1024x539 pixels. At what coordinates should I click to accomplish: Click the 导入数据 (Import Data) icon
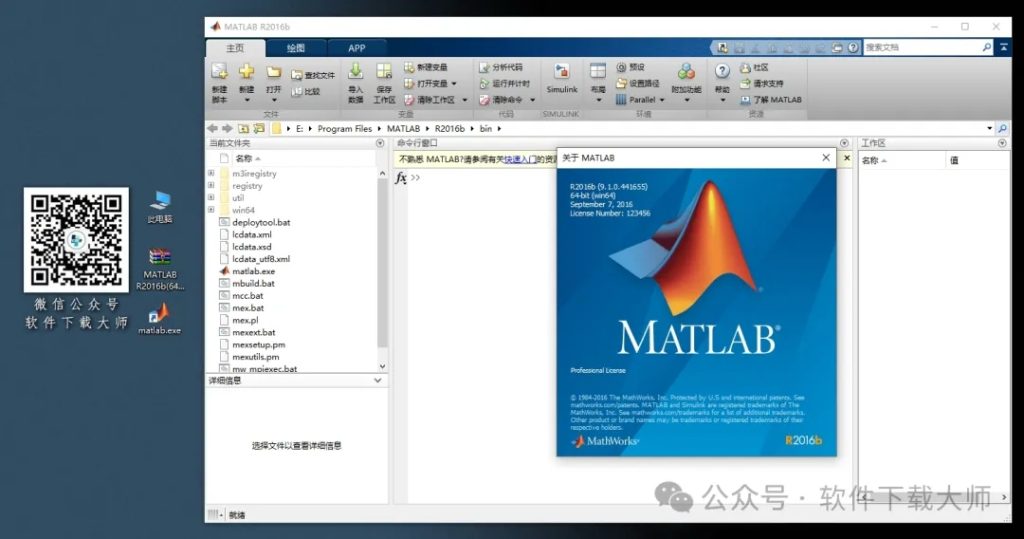355,72
